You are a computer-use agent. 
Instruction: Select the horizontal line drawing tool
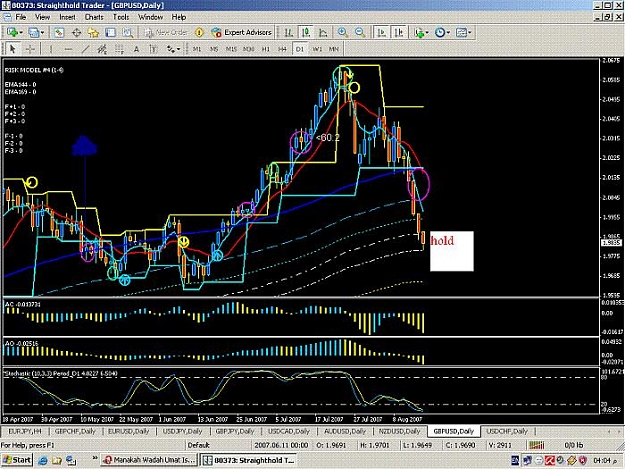coord(68,49)
